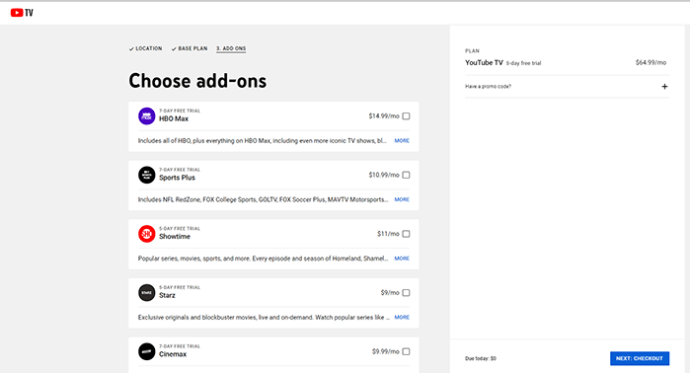Click the Sports Plus channel icon
The width and height of the screenshot is (690, 373).
tap(147, 175)
